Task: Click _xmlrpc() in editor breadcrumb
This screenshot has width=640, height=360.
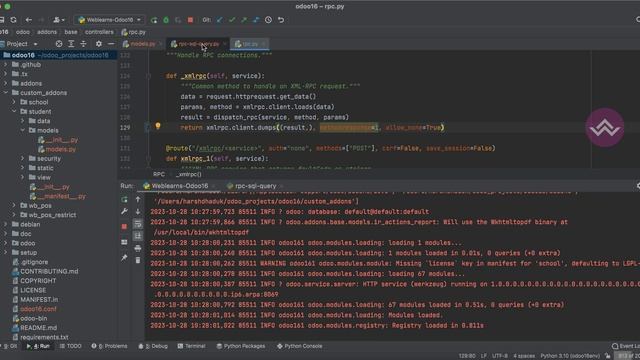Action: click(188, 174)
